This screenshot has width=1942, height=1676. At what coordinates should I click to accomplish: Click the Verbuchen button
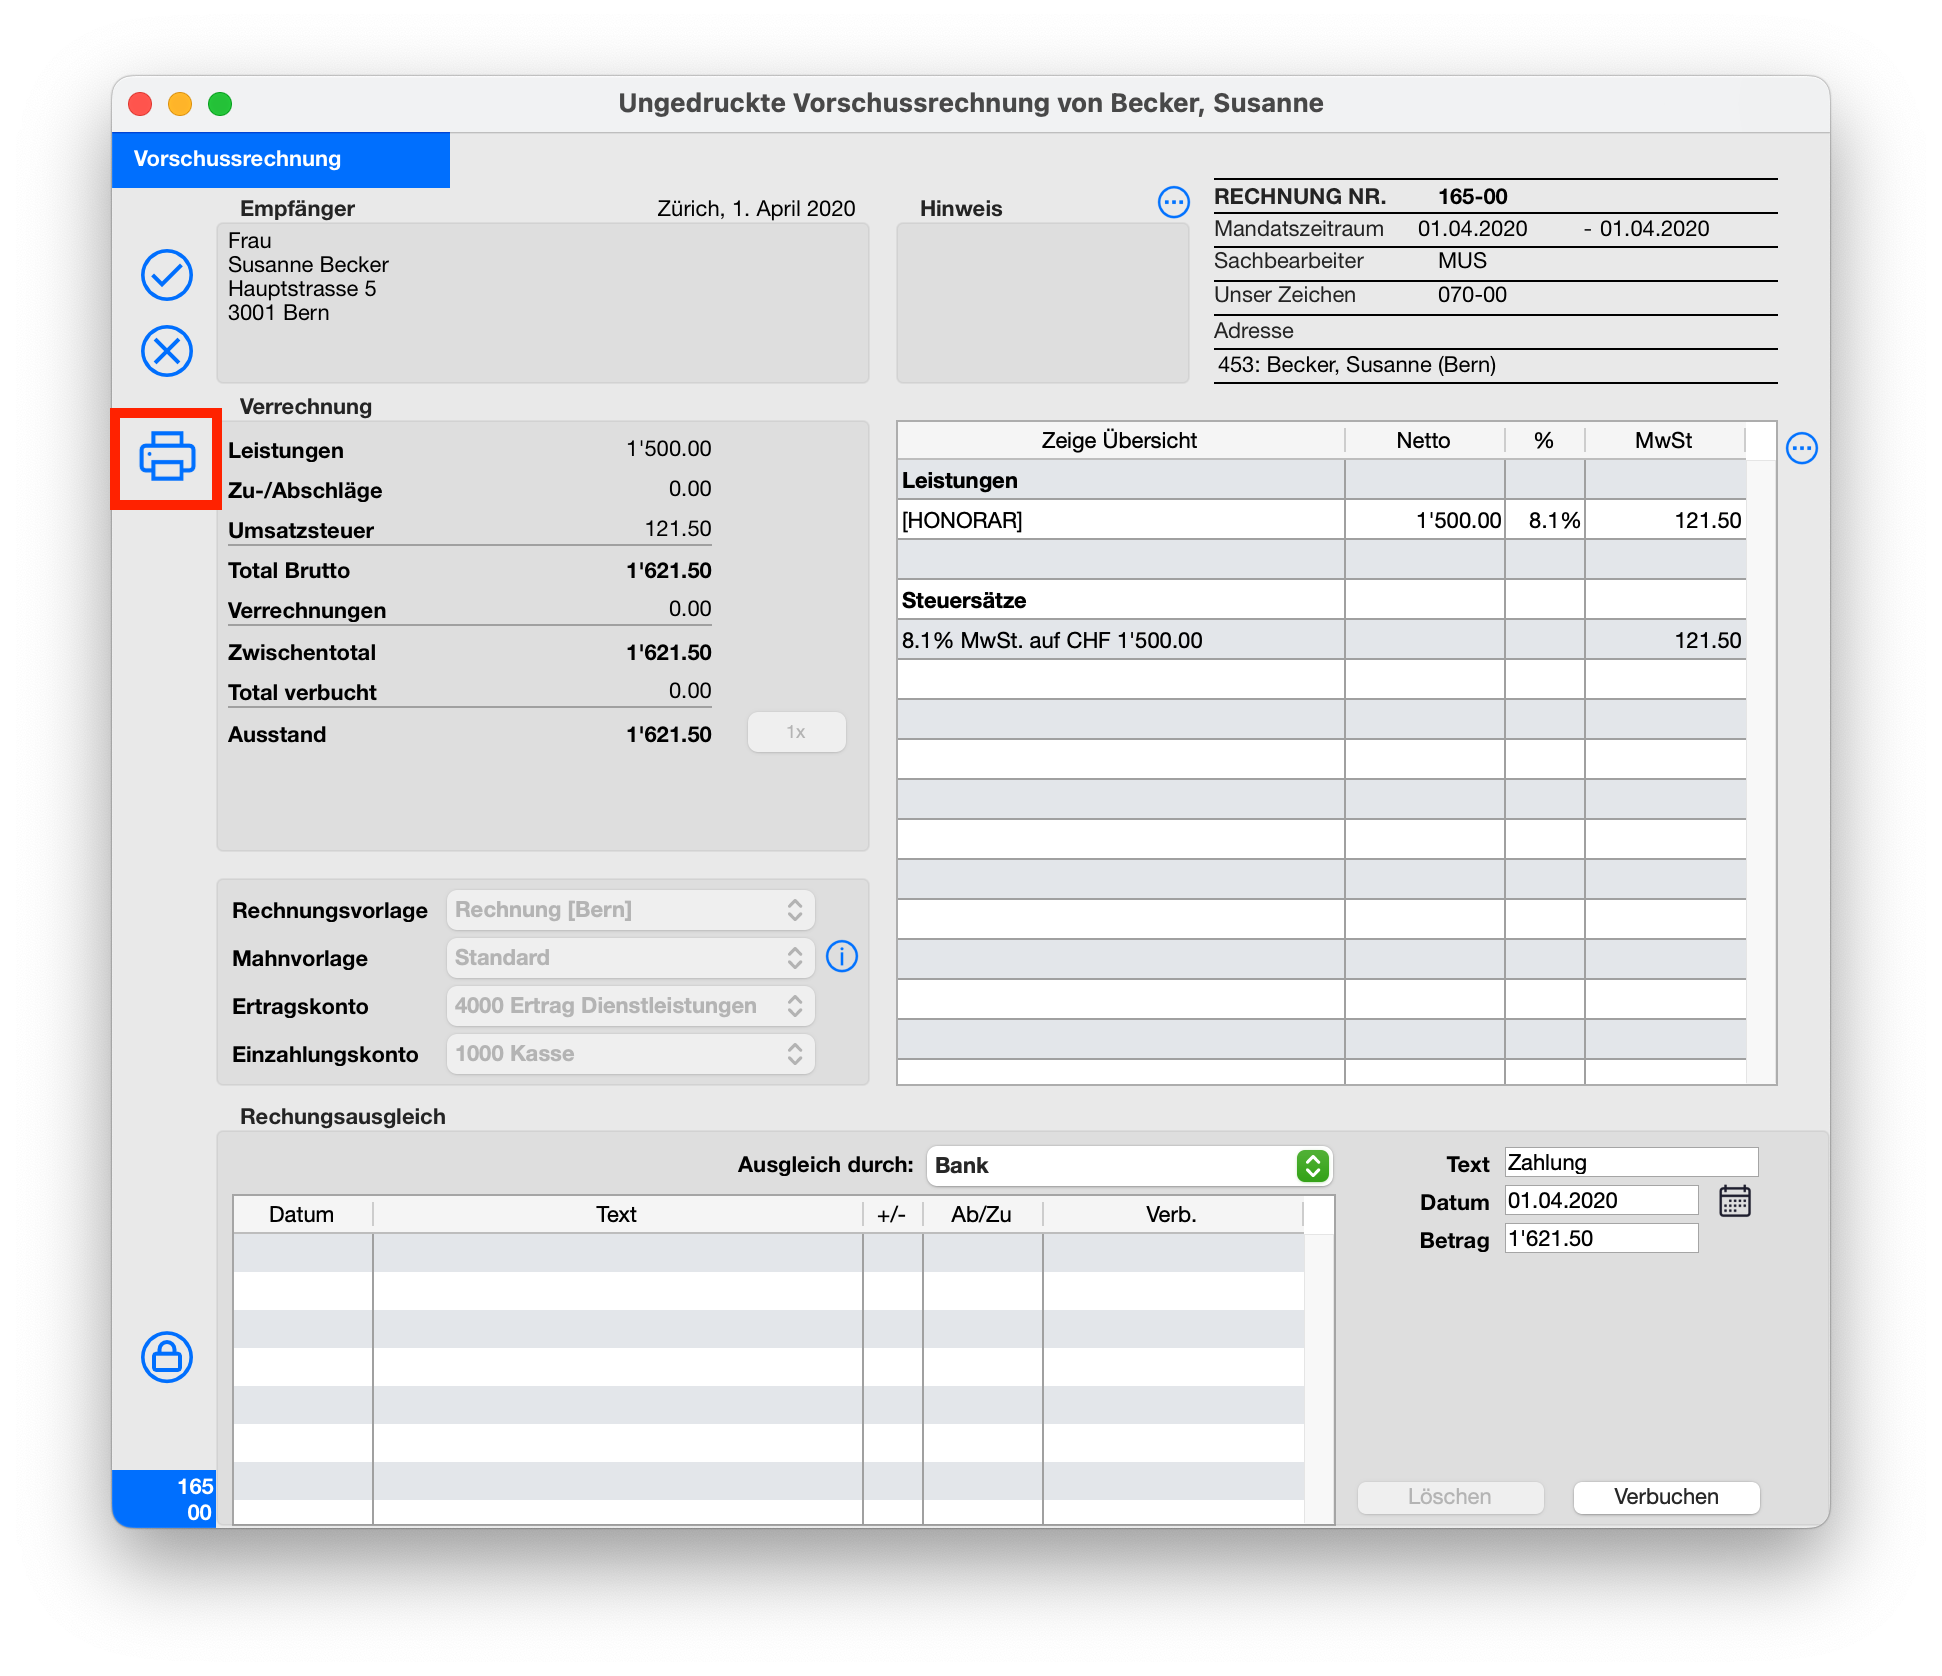1666,1497
